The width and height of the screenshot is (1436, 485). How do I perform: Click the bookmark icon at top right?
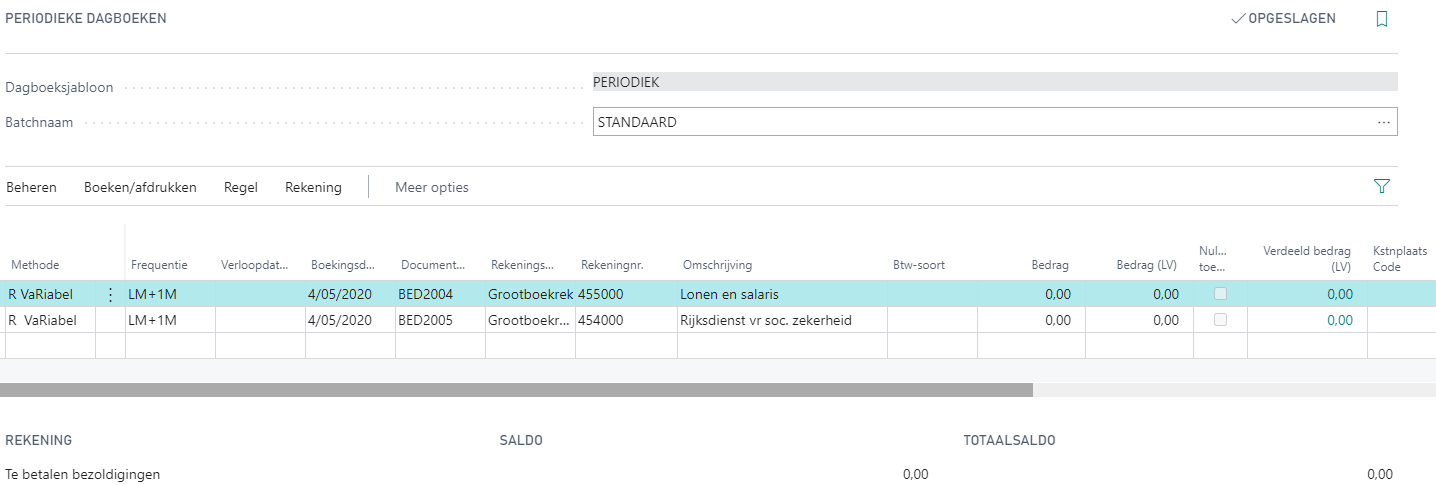coord(1382,19)
